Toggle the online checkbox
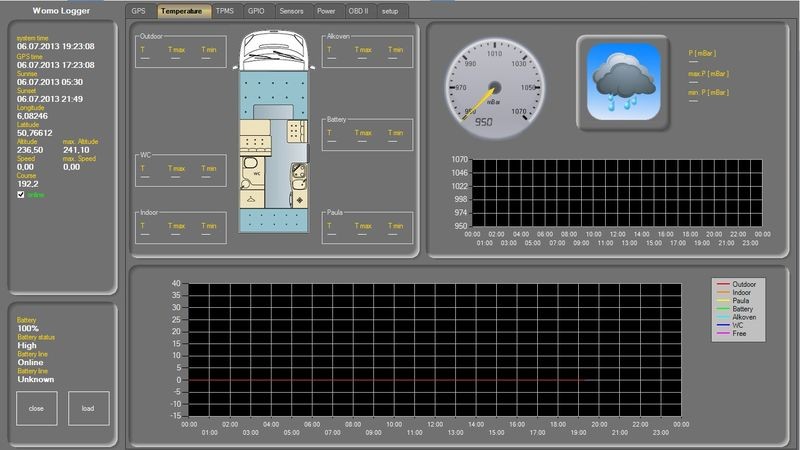 (22, 195)
